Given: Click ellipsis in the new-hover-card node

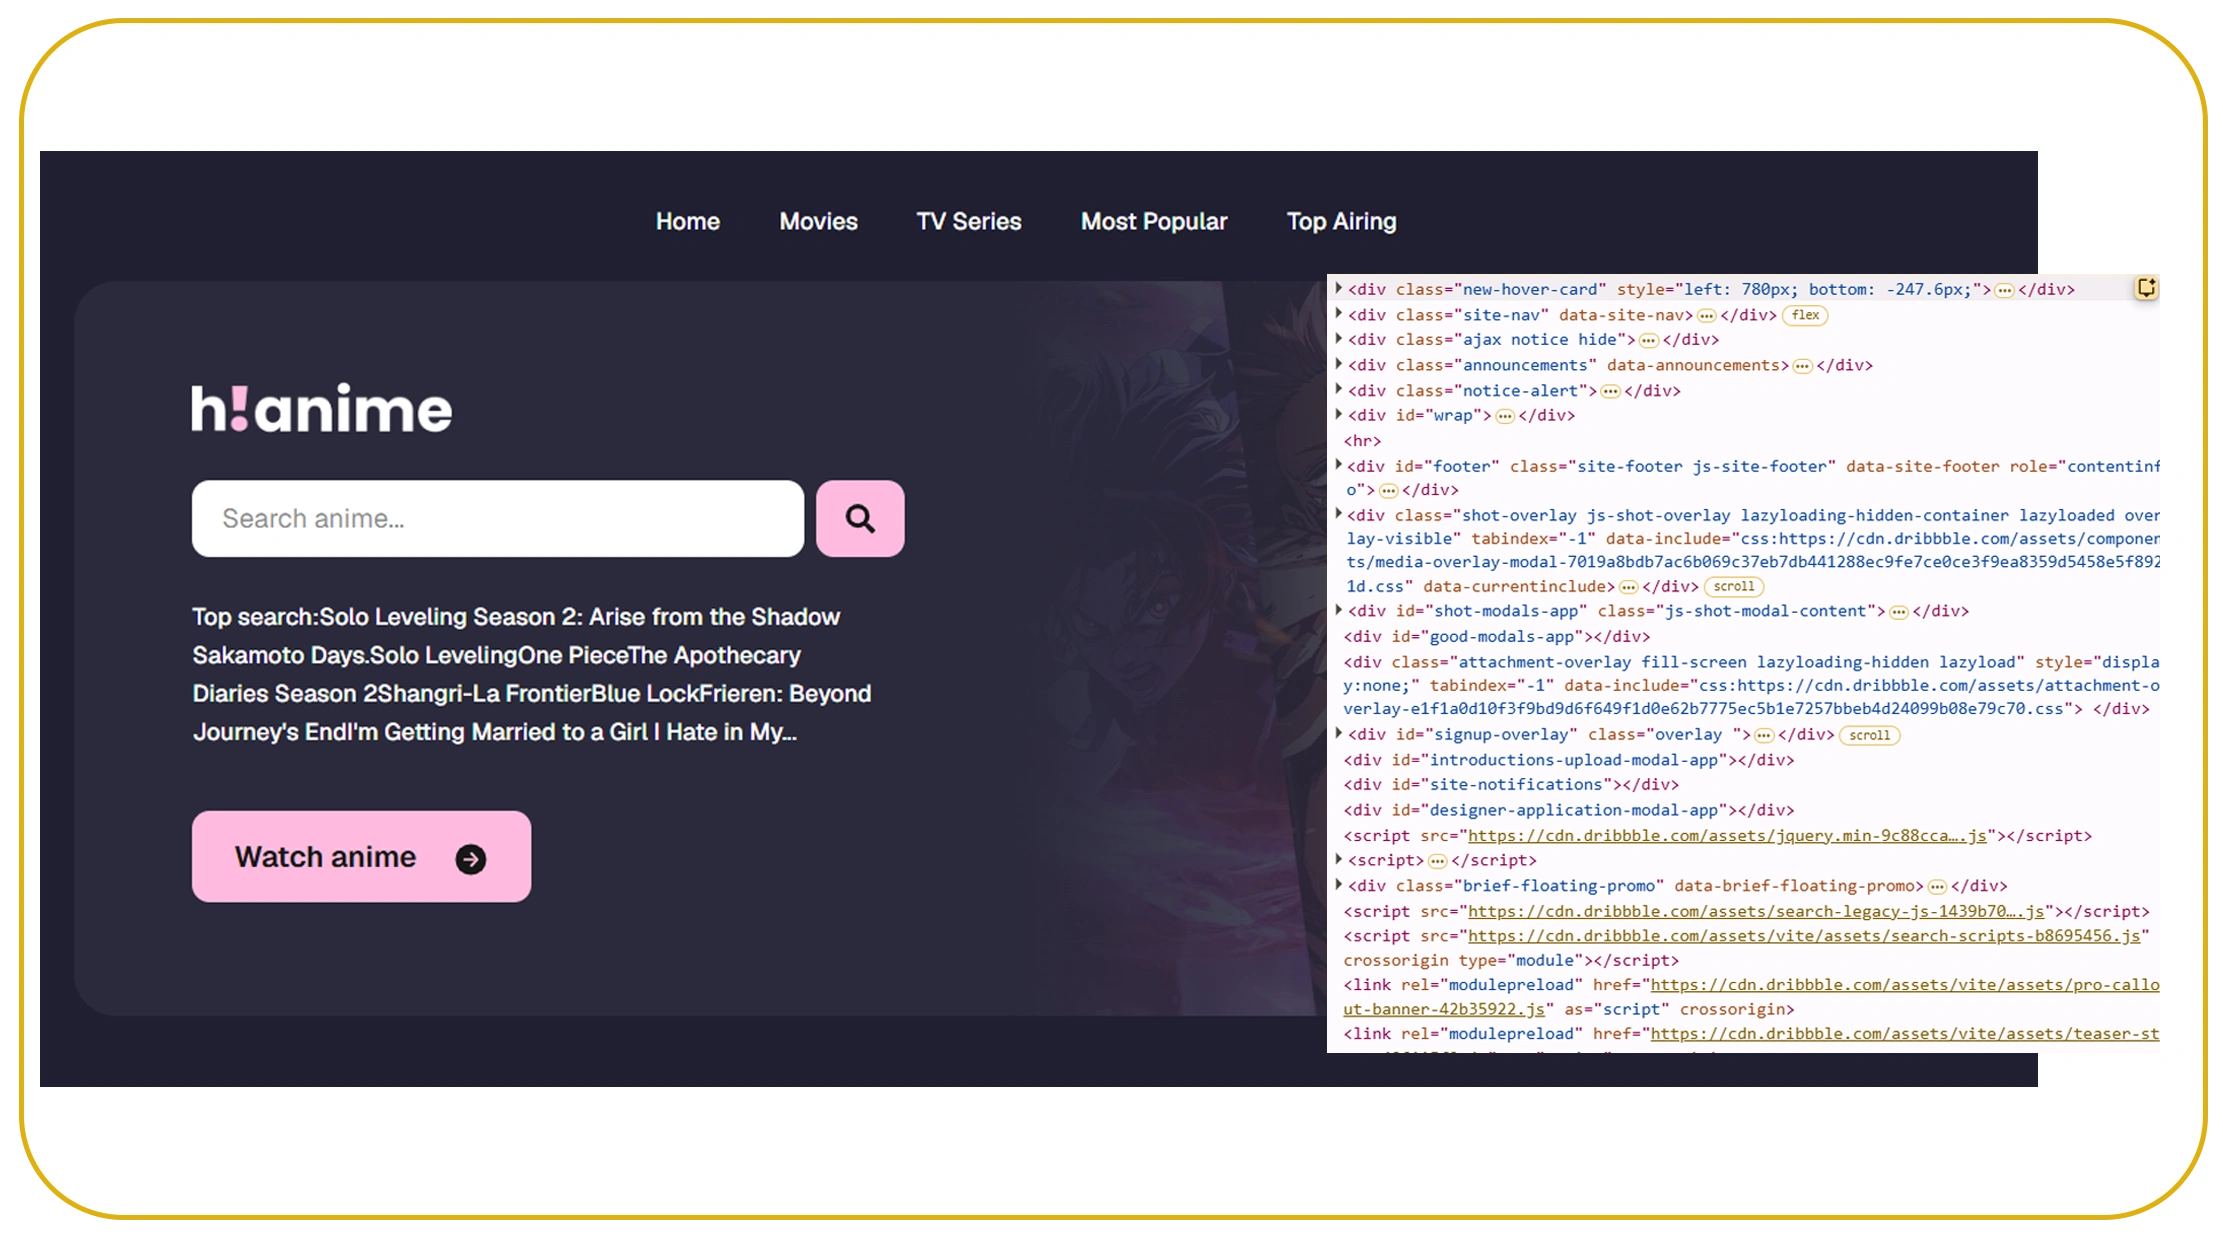Looking at the screenshot, I should (2004, 290).
